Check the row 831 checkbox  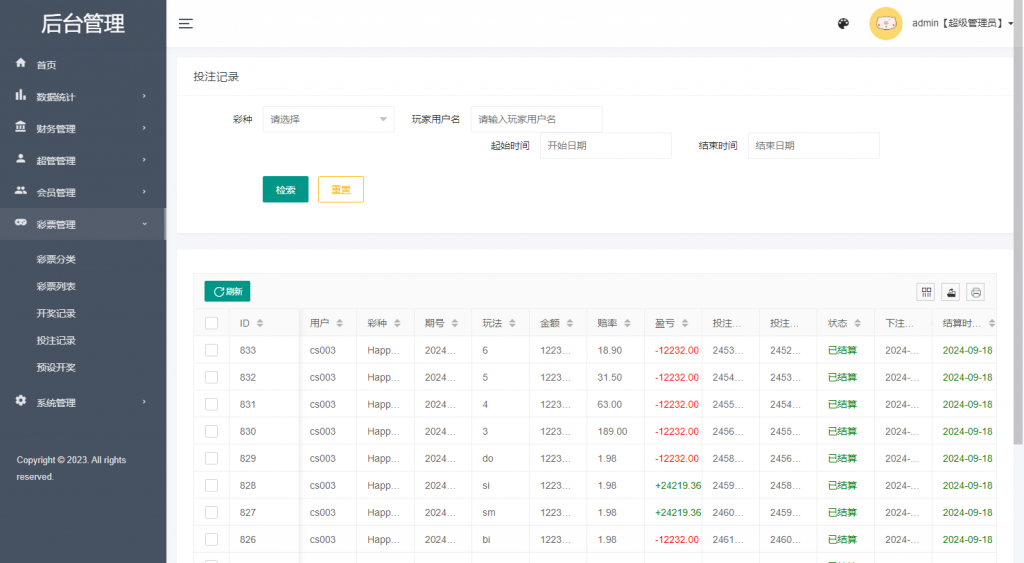click(212, 404)
